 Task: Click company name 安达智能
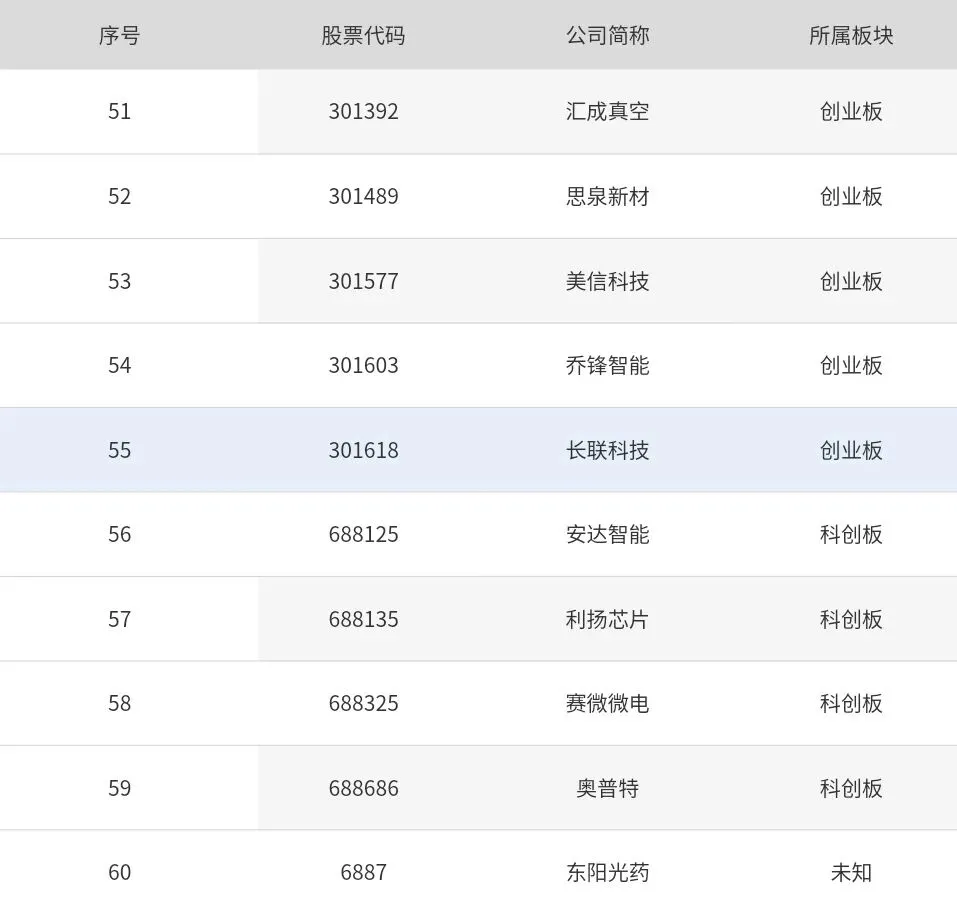coord(607,534)
